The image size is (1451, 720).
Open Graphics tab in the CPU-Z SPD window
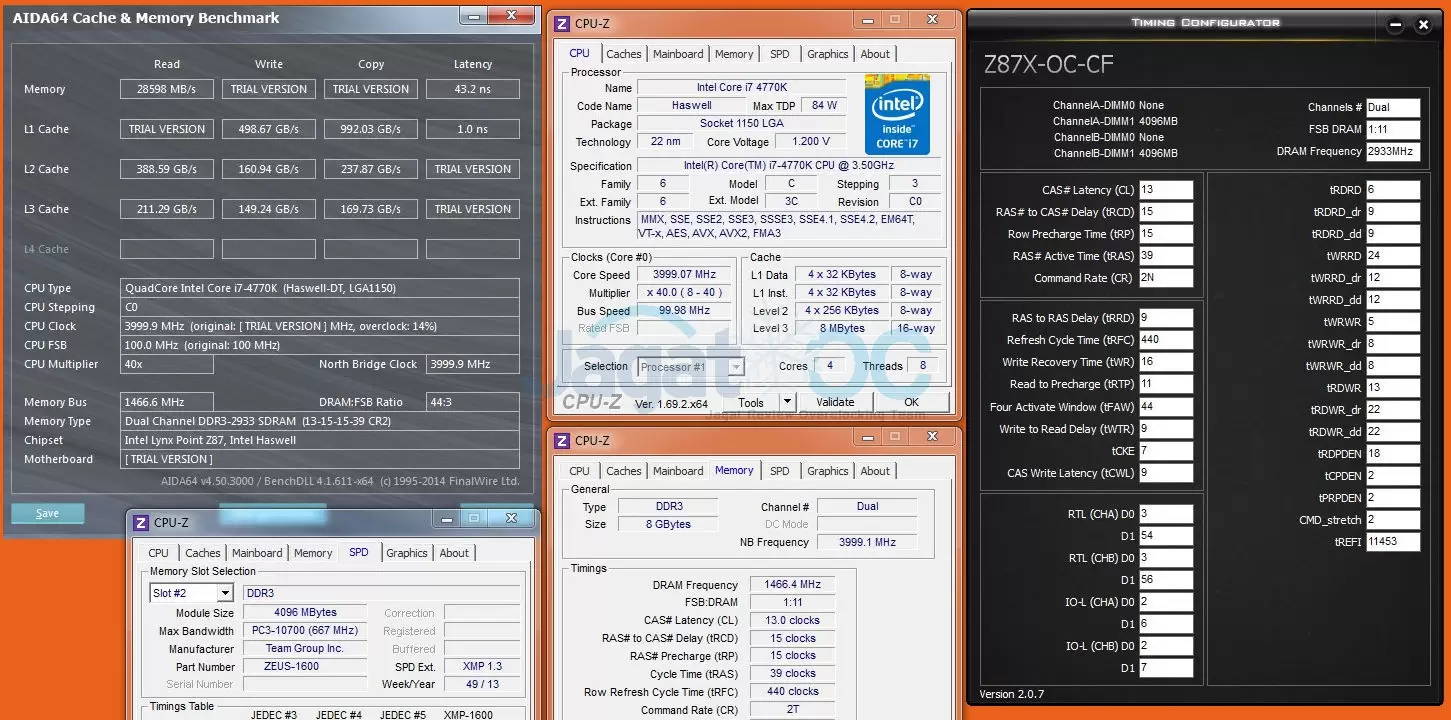pyautogui.click(x=407, y=553)
